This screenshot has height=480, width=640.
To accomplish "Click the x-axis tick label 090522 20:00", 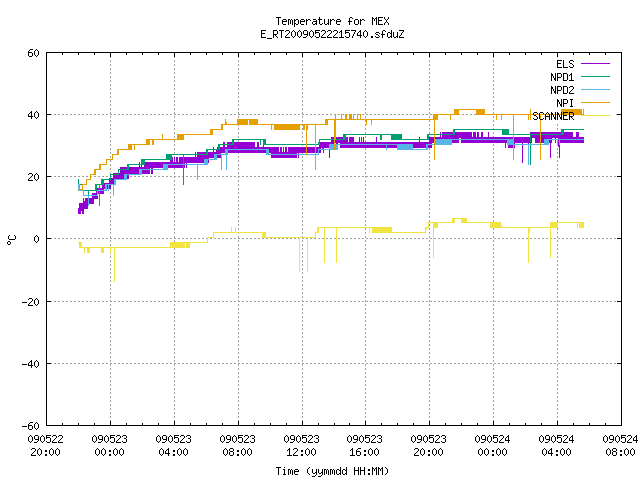I will [x=45, y=446].
